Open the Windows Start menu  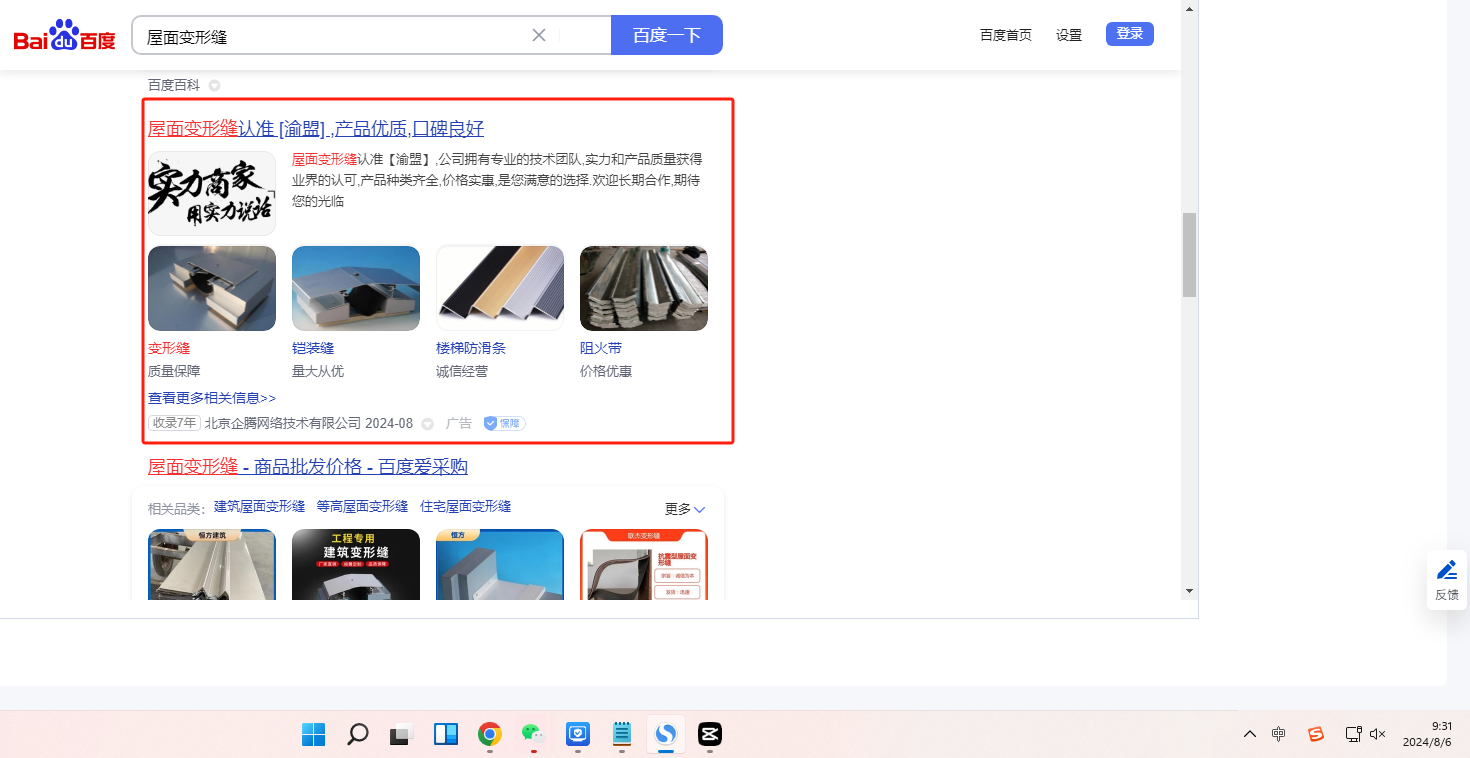[314, 735]
